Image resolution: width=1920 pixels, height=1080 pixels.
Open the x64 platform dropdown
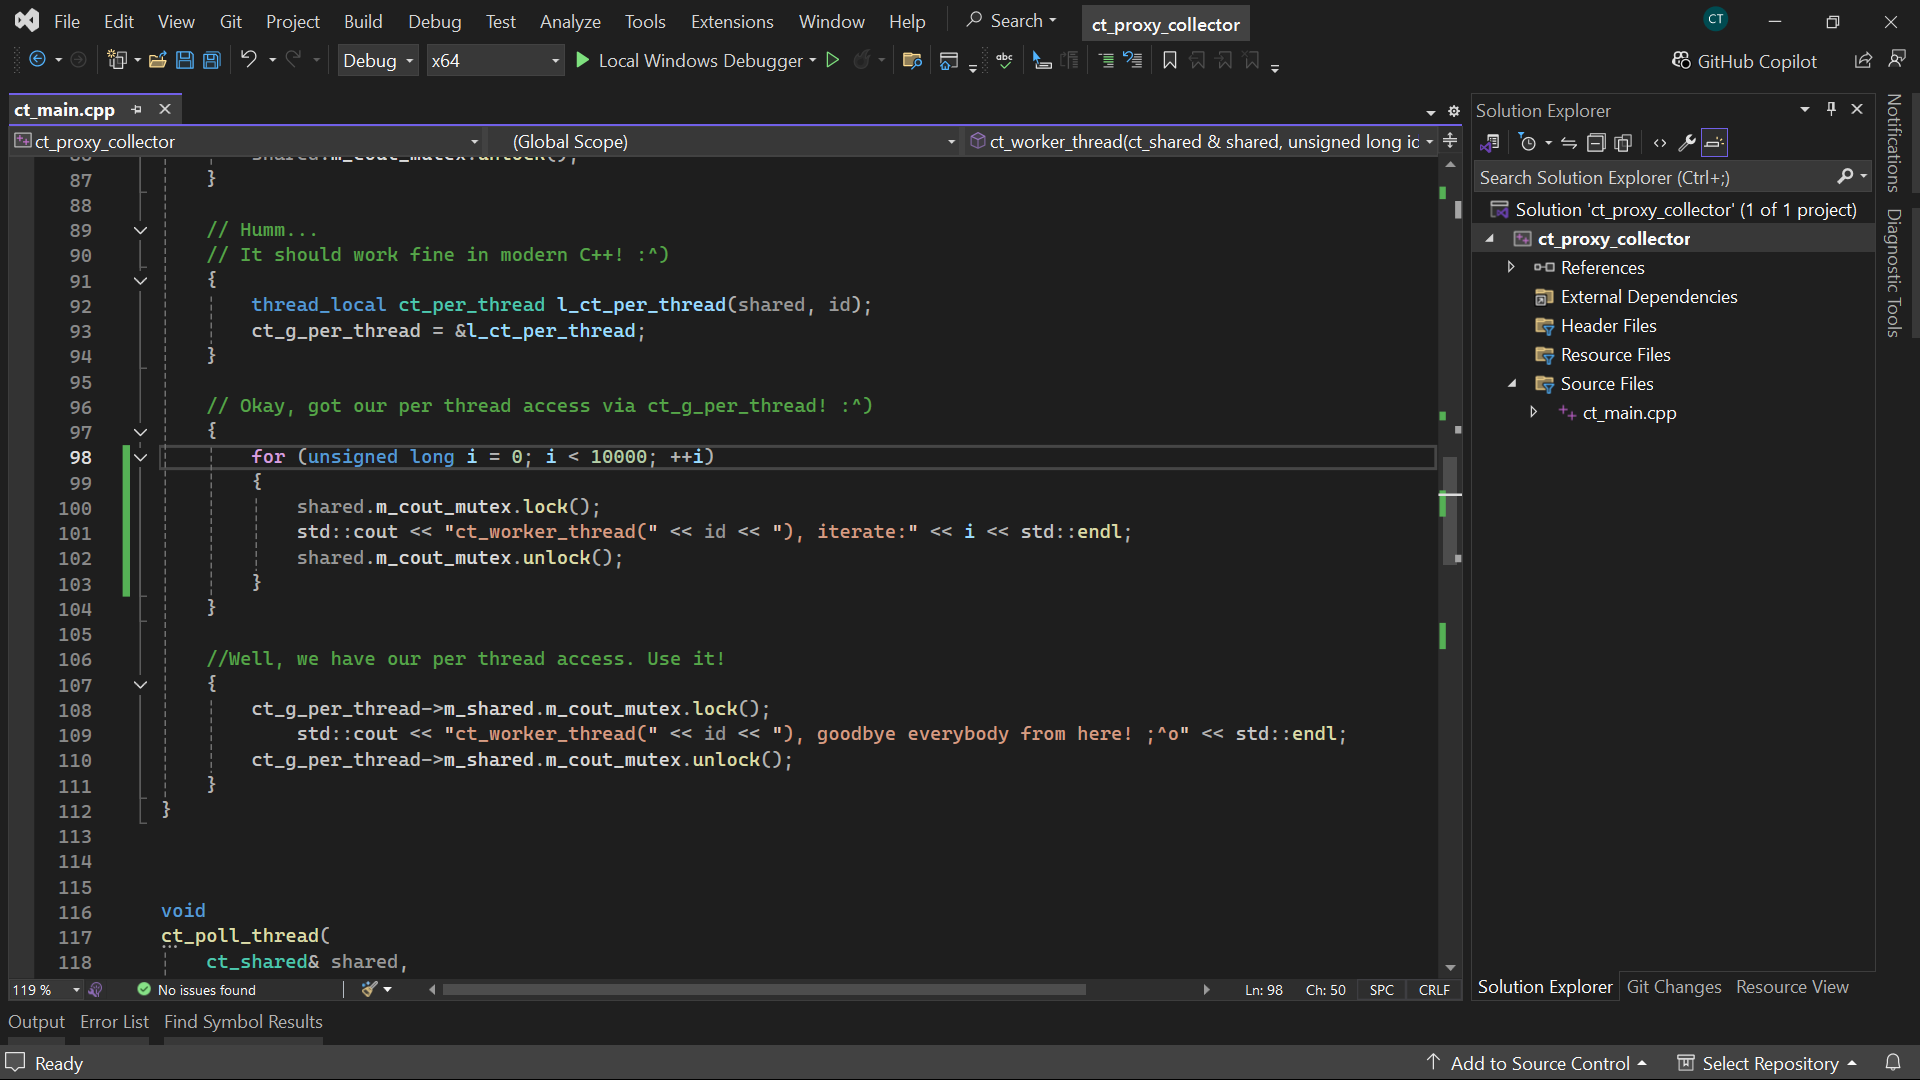(495, 61)
